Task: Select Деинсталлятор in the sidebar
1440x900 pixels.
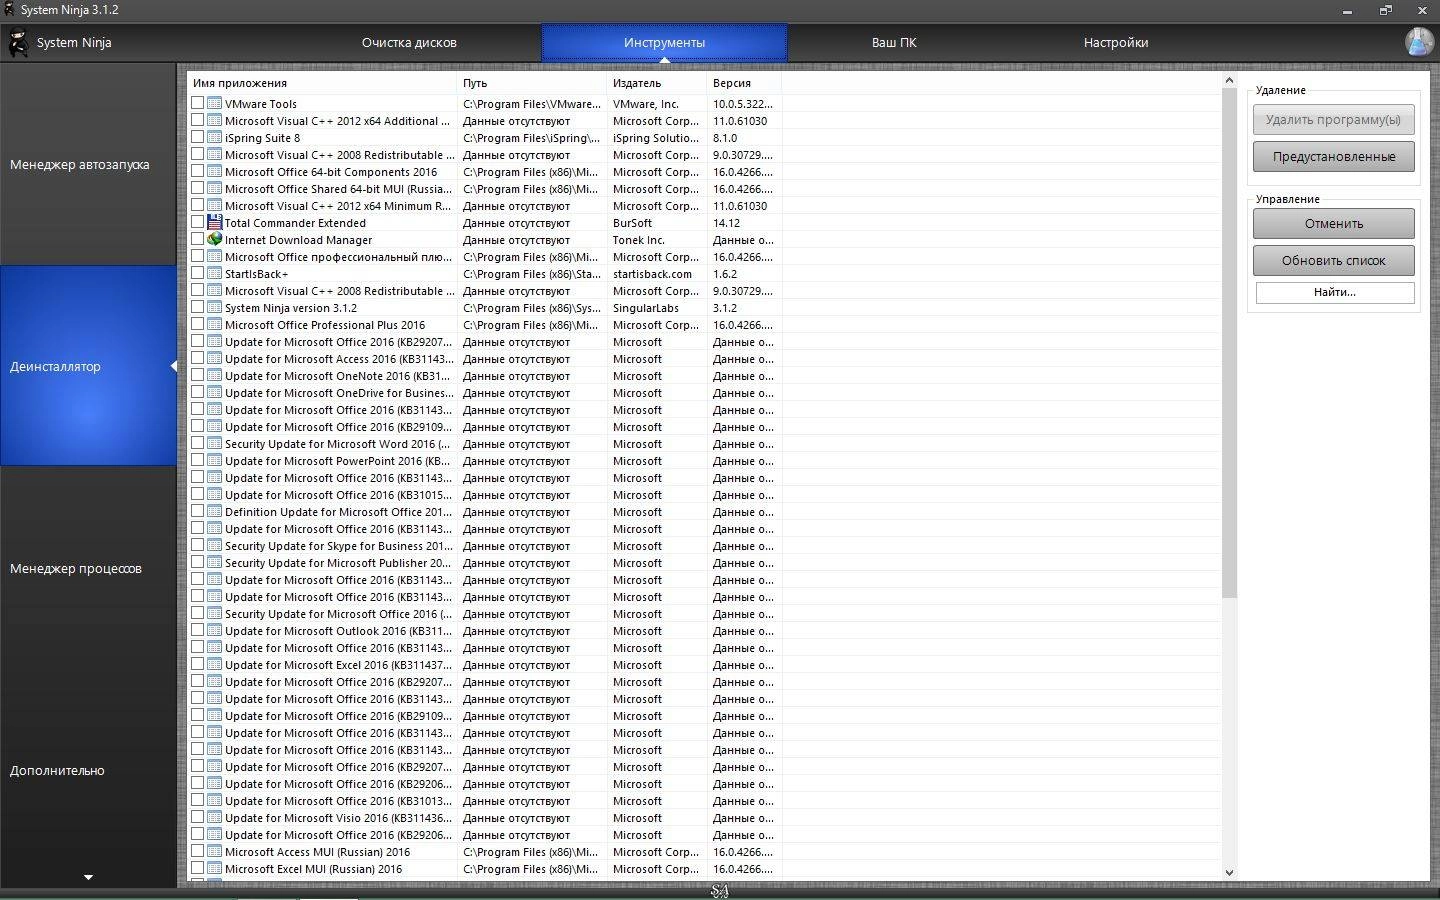Action: tap(88, 366)
